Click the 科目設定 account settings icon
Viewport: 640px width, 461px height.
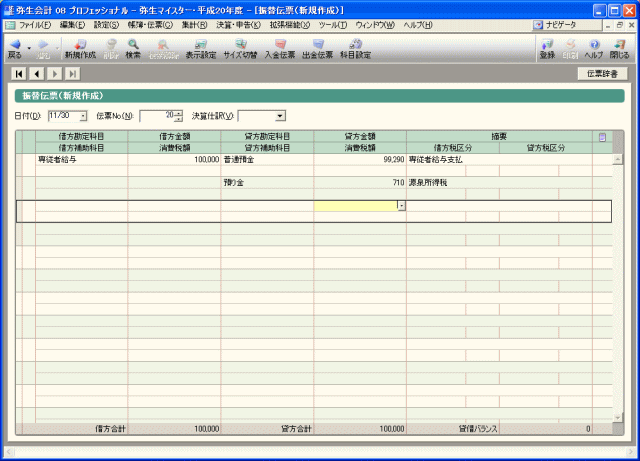356,45
